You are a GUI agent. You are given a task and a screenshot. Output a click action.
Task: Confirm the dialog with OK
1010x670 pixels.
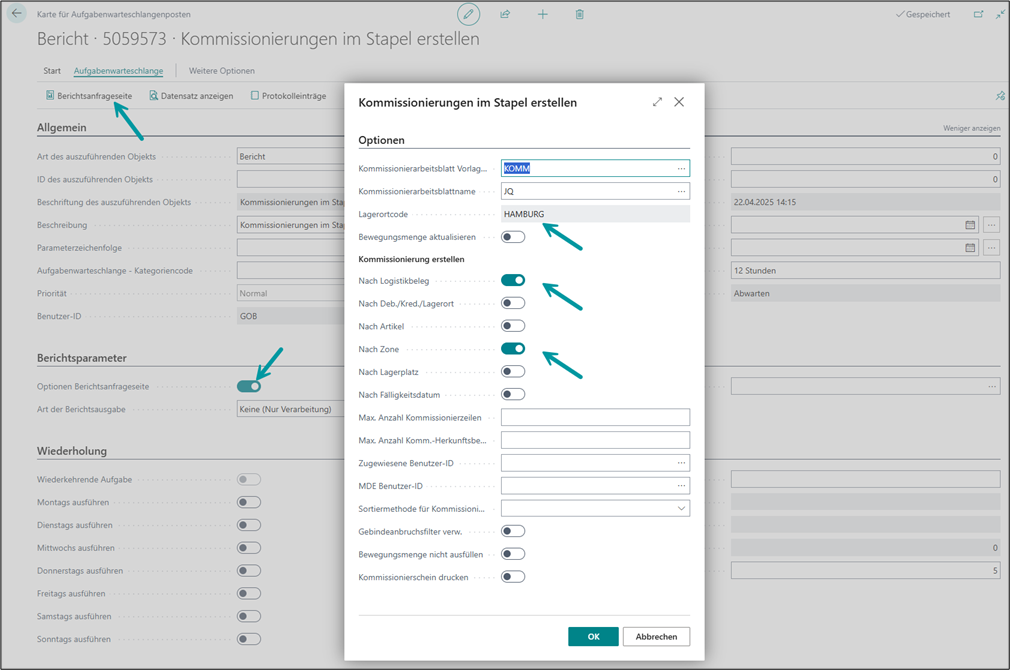click(x=593, y=637)
